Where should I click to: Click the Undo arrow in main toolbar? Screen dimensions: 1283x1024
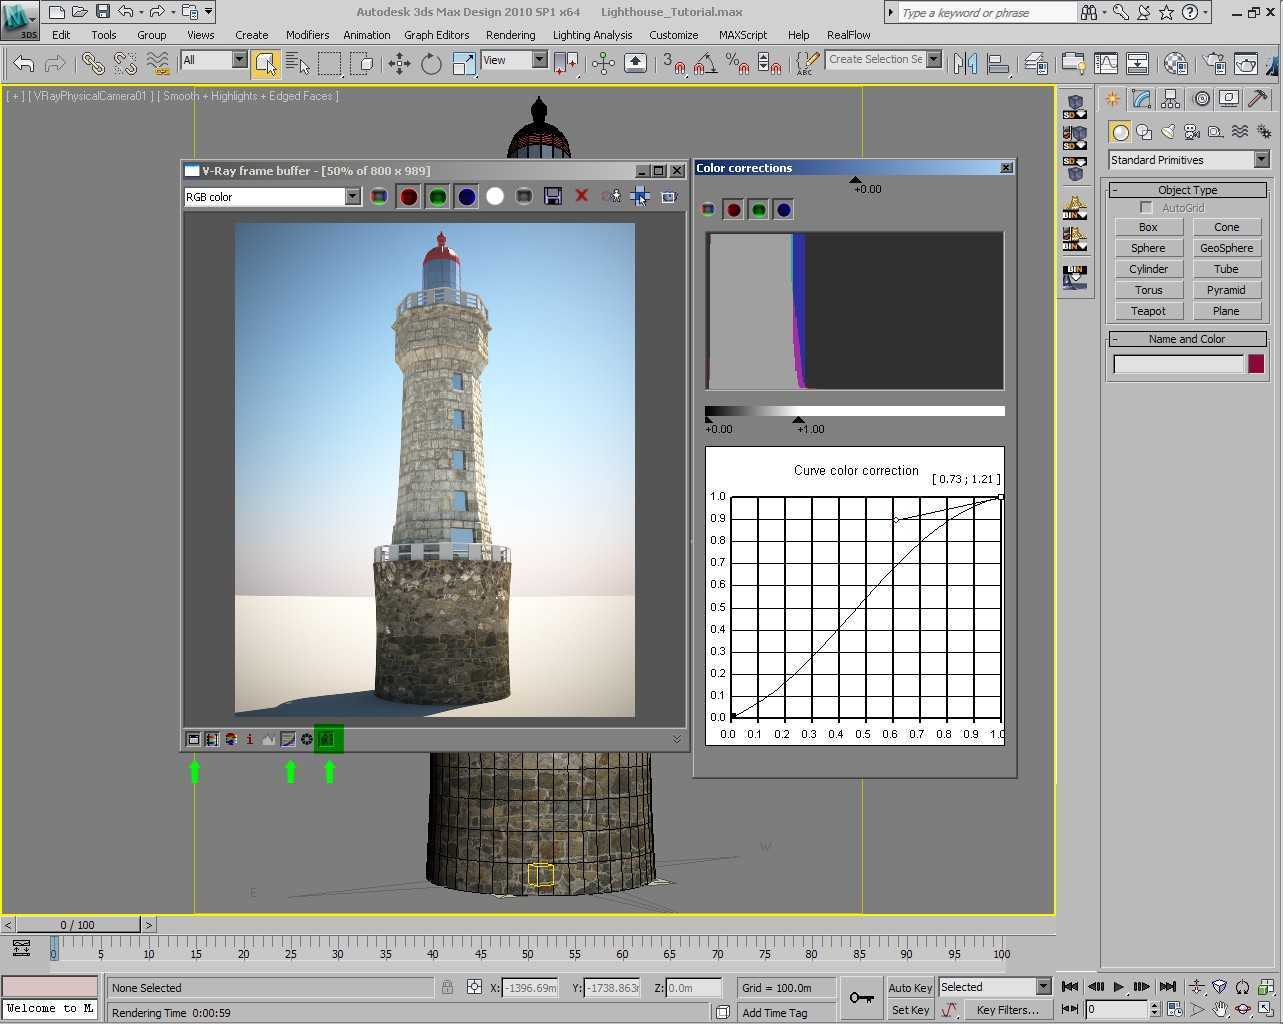click(24, 64)
